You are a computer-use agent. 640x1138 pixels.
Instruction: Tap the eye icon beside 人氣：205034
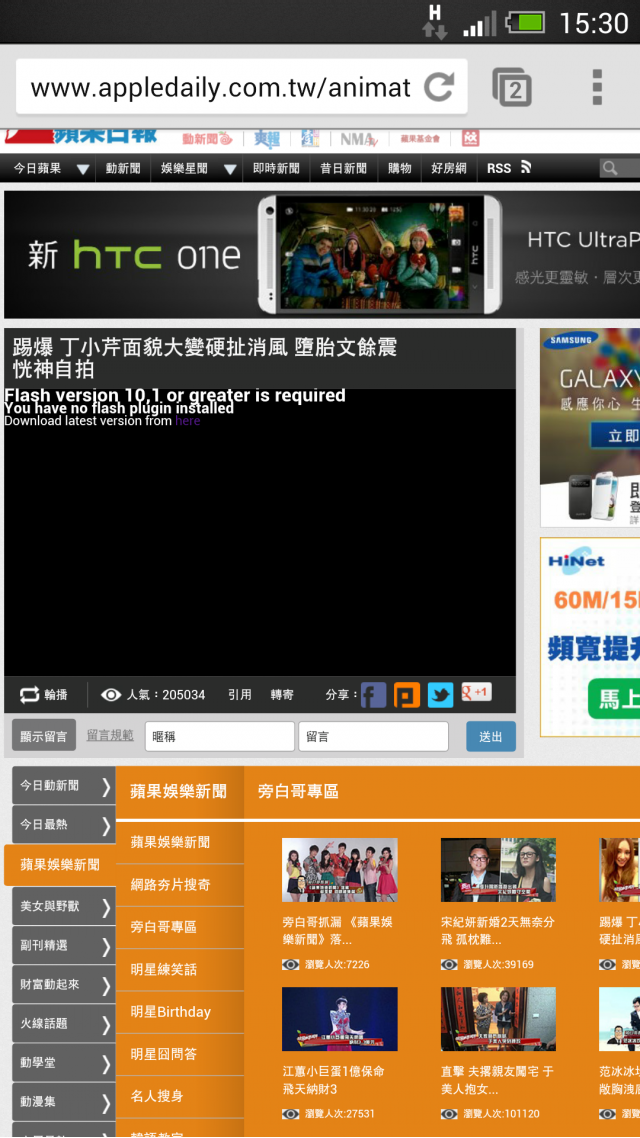(x=111, y=695)
